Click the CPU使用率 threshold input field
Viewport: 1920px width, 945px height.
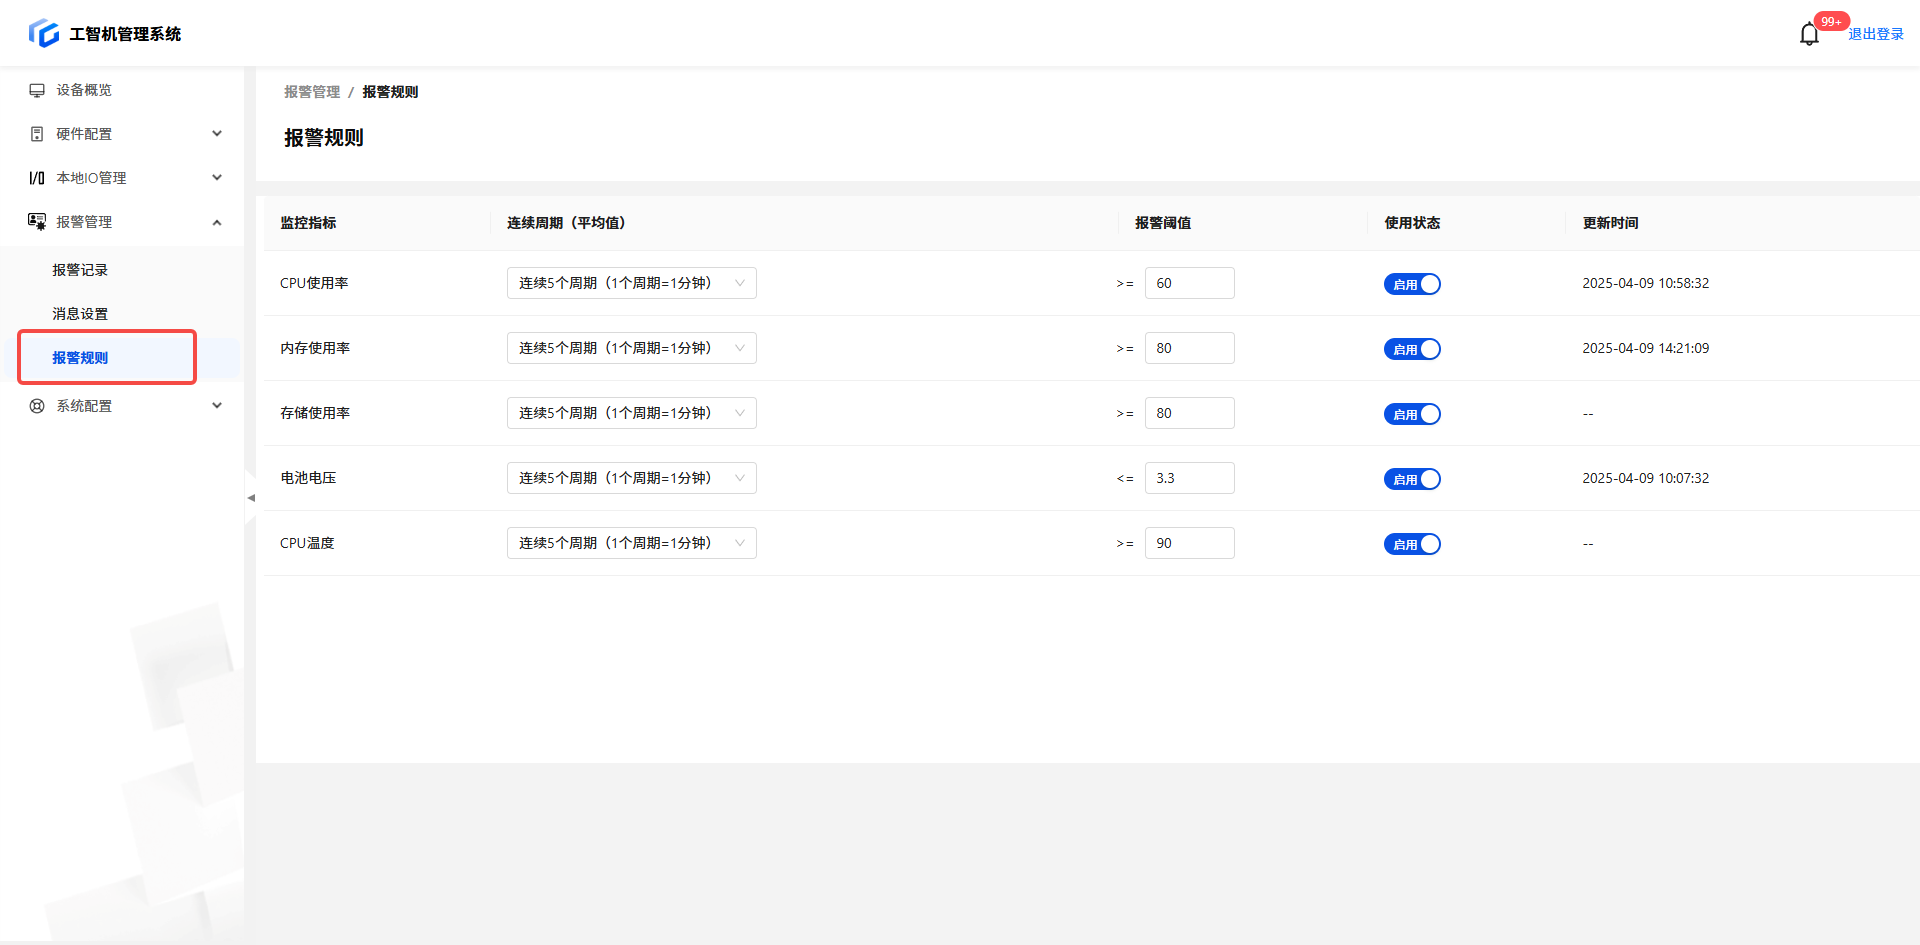pos(1189,283)
